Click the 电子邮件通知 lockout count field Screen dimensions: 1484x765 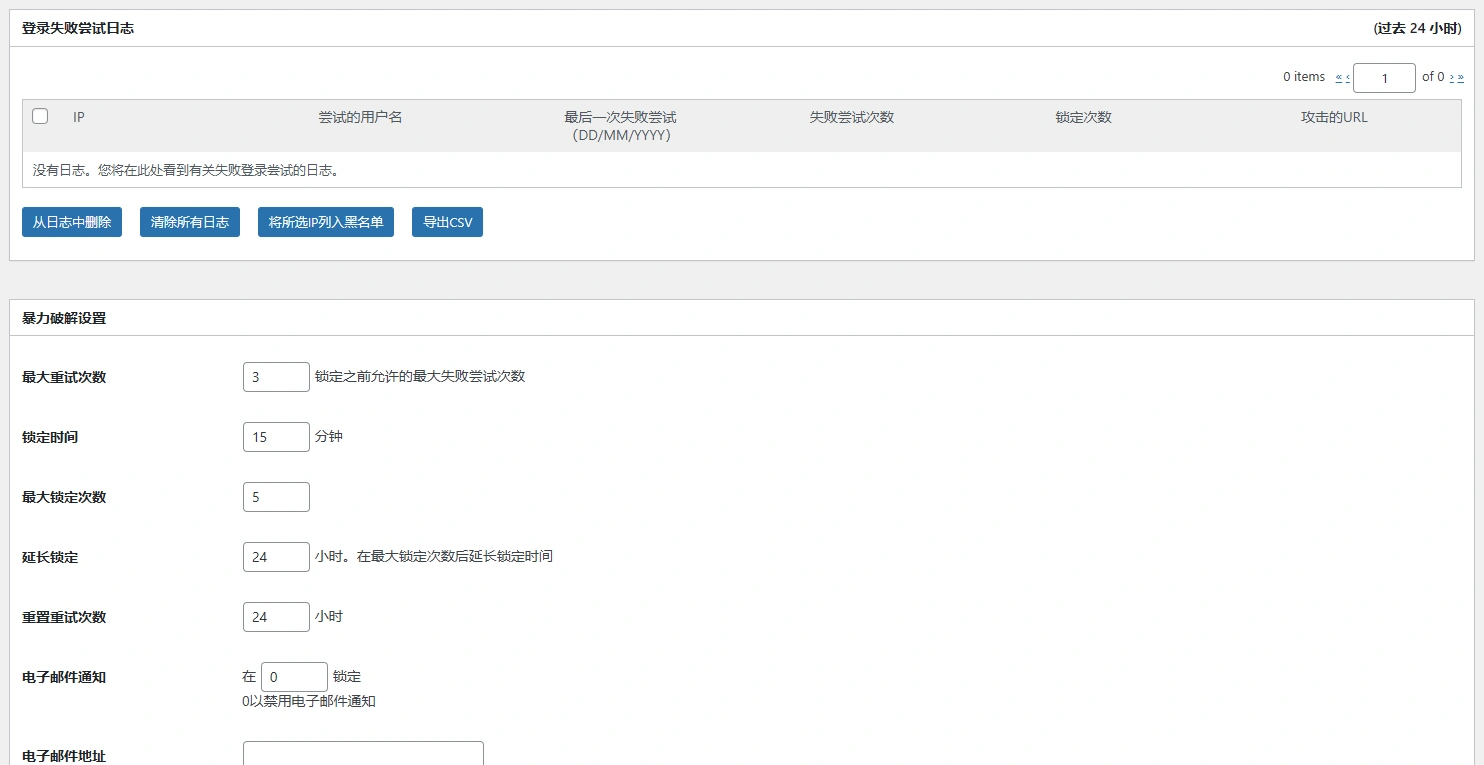(293, 677)
